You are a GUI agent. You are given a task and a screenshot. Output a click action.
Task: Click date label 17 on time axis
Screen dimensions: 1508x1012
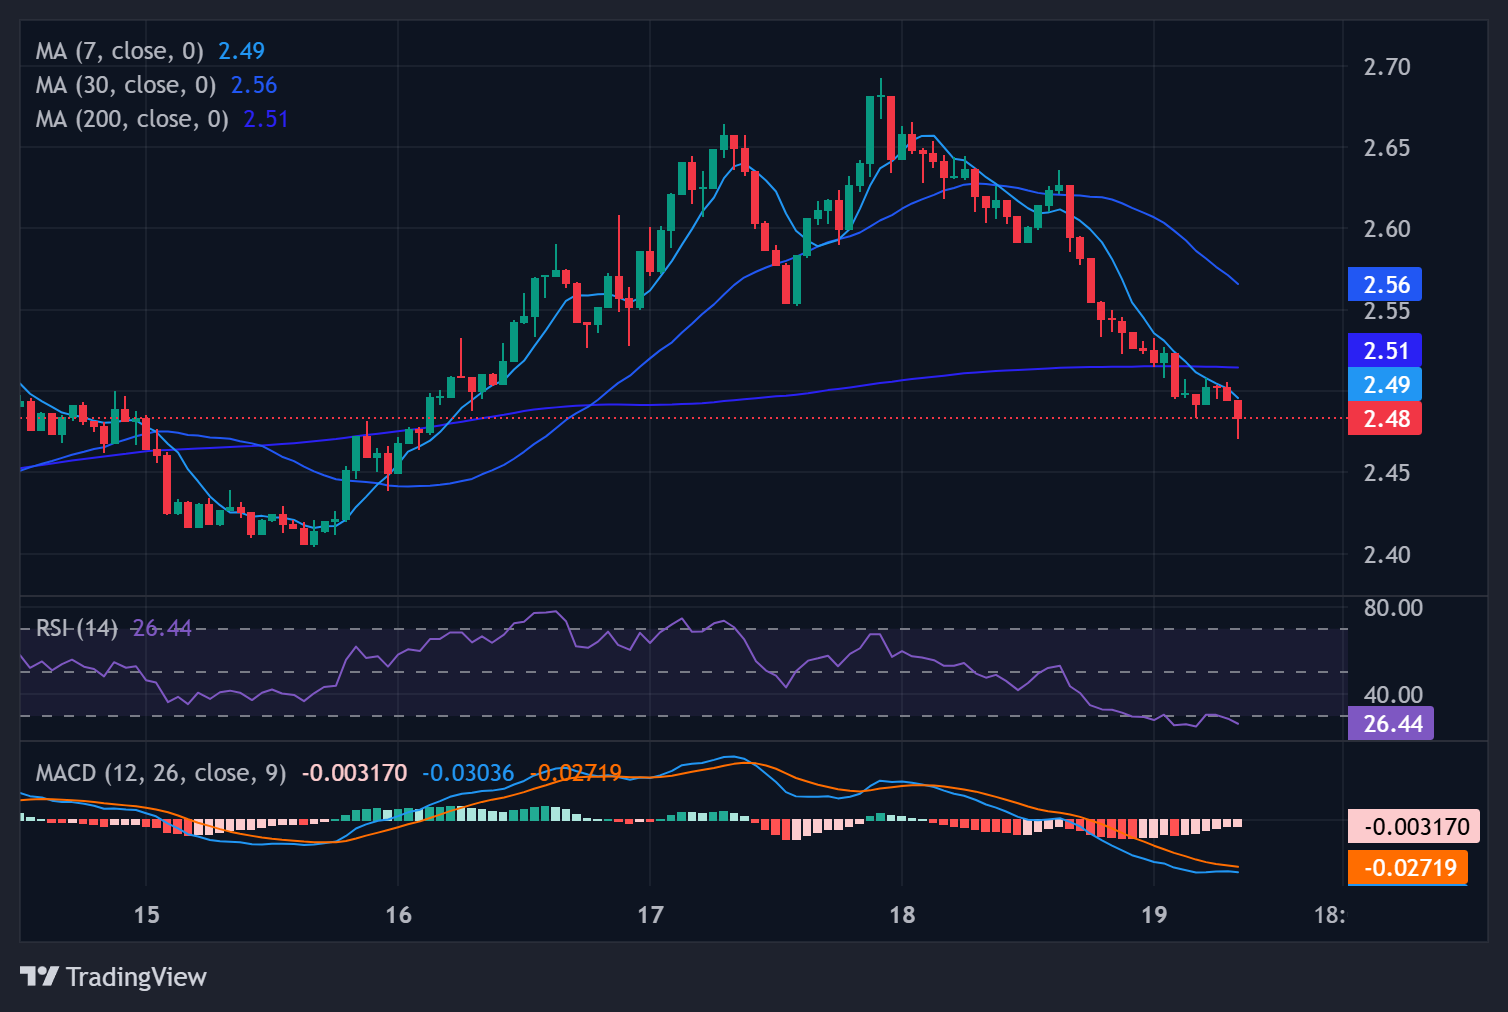650,915
